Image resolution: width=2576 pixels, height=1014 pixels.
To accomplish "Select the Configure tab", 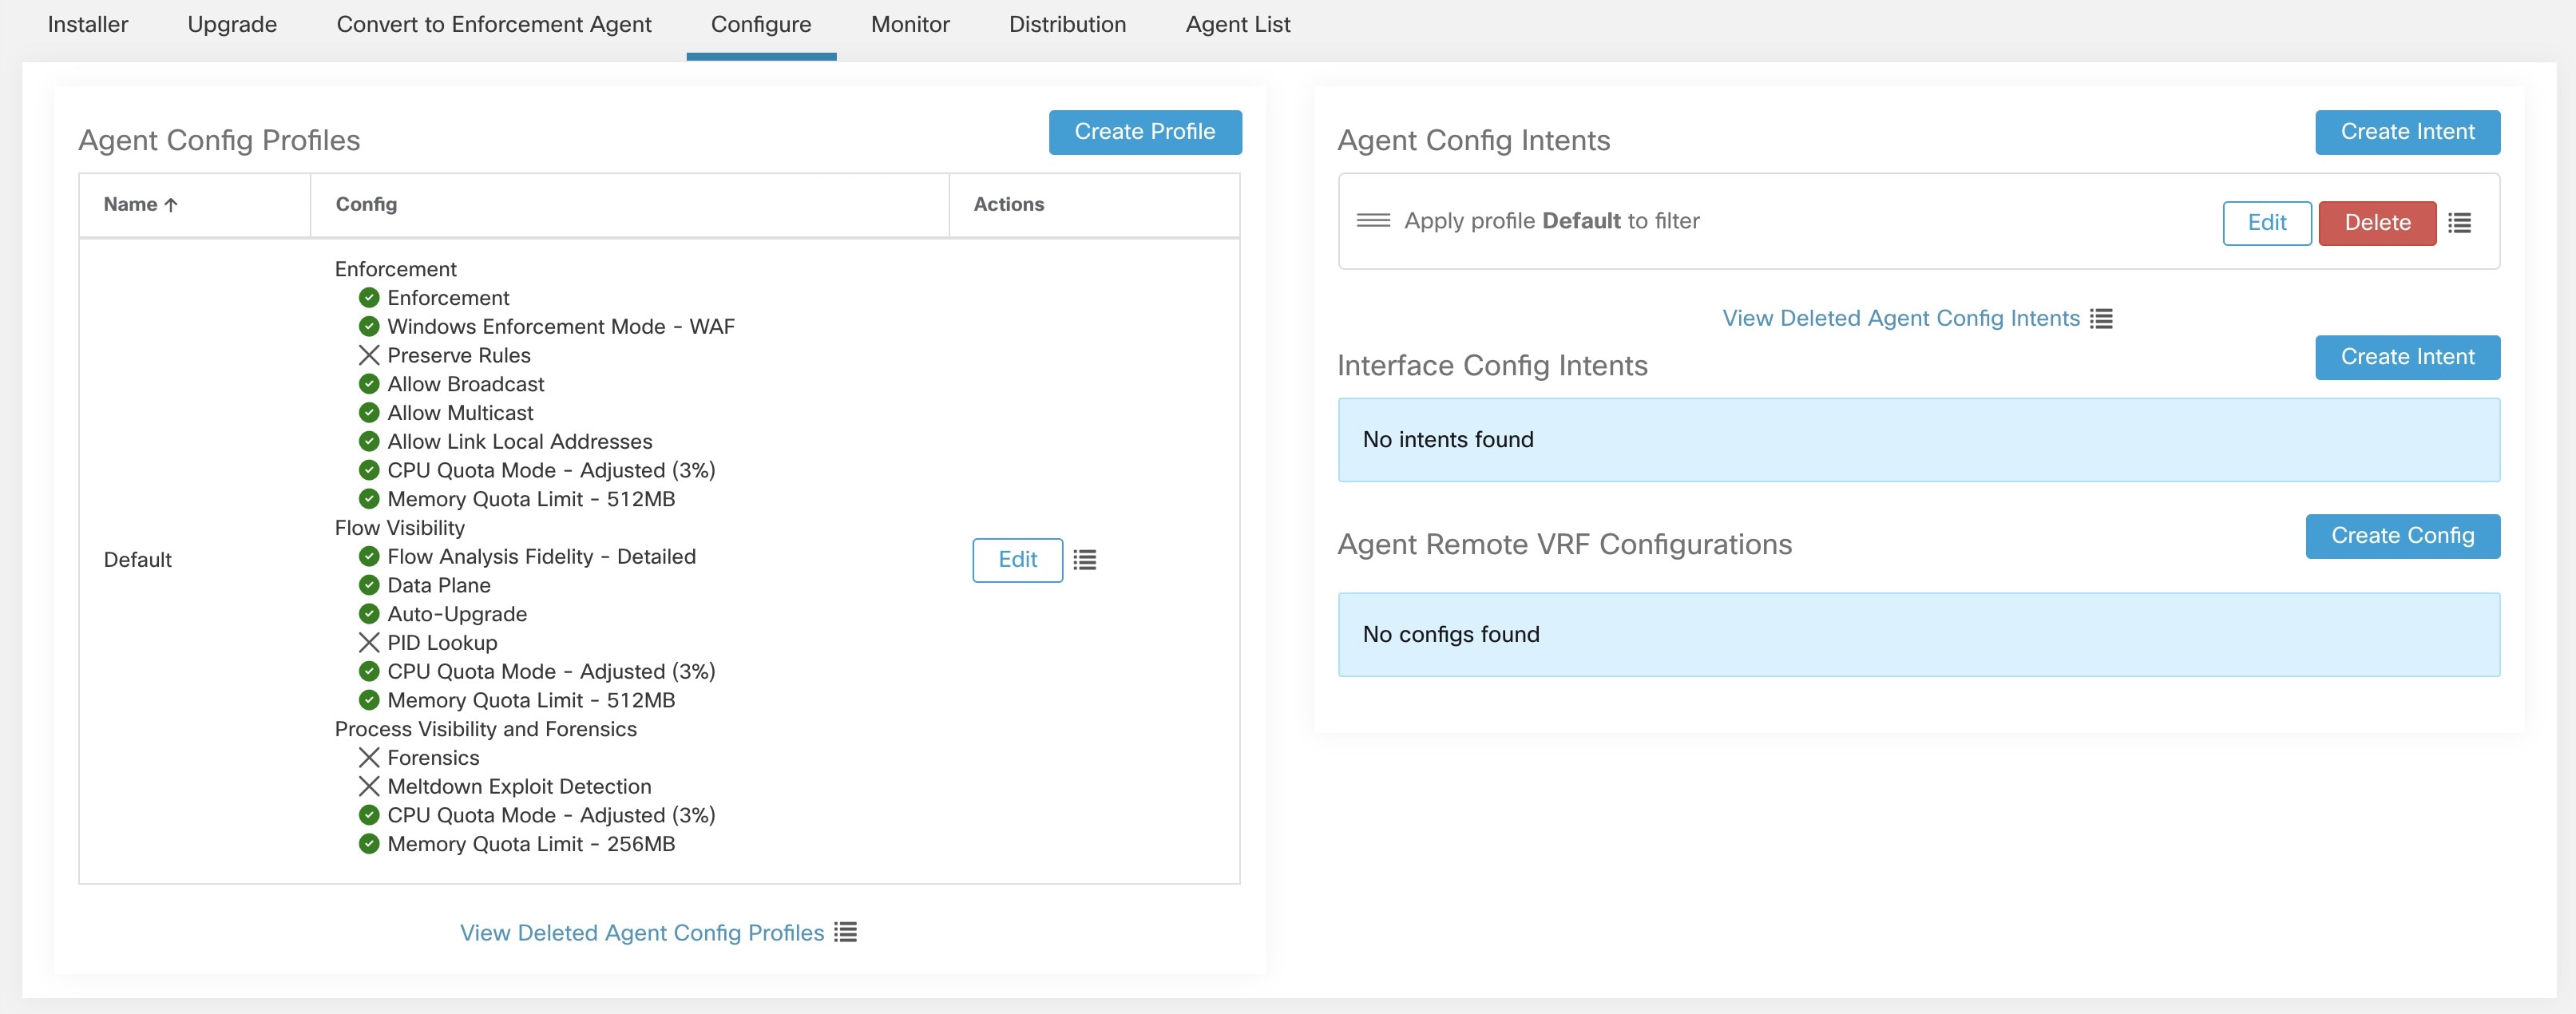I will 761,23.
